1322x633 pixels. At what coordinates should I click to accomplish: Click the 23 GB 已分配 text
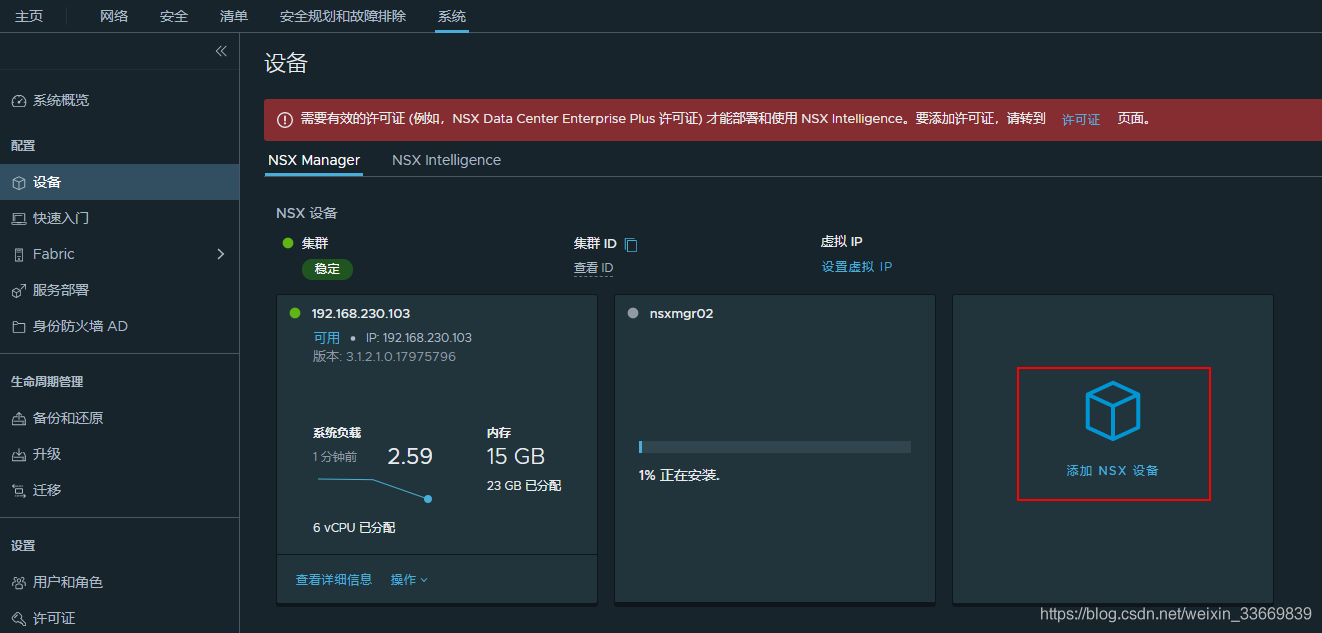tap(524, 486)
